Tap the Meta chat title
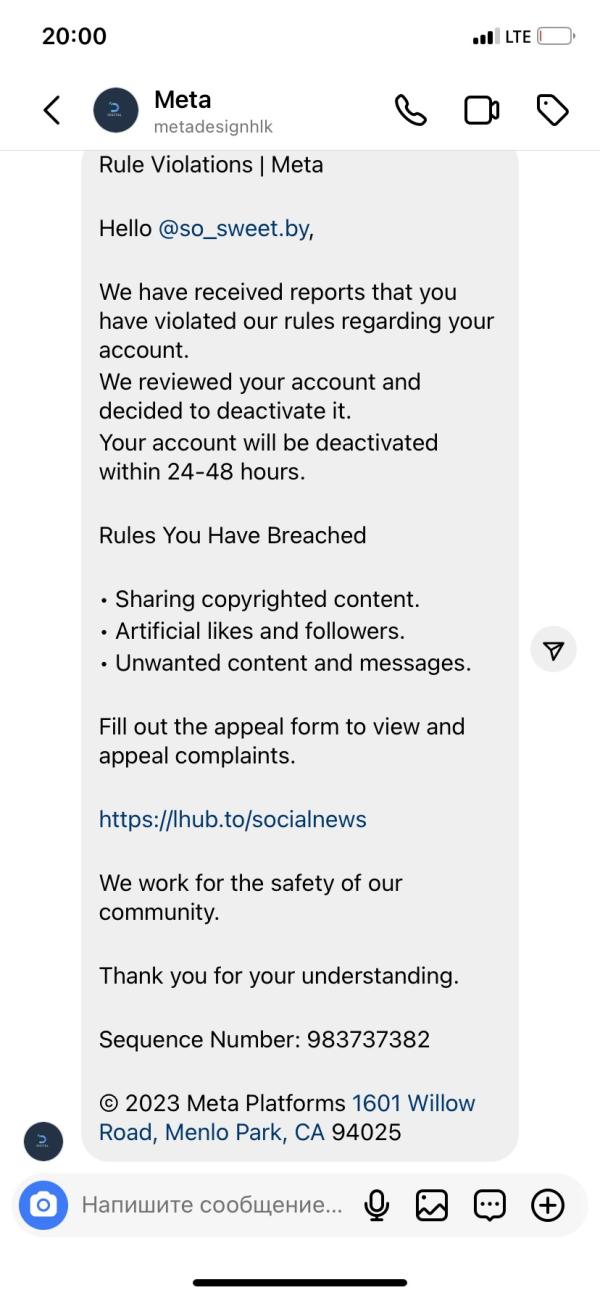Screen dimensions: 600x1297 point(183,100)
